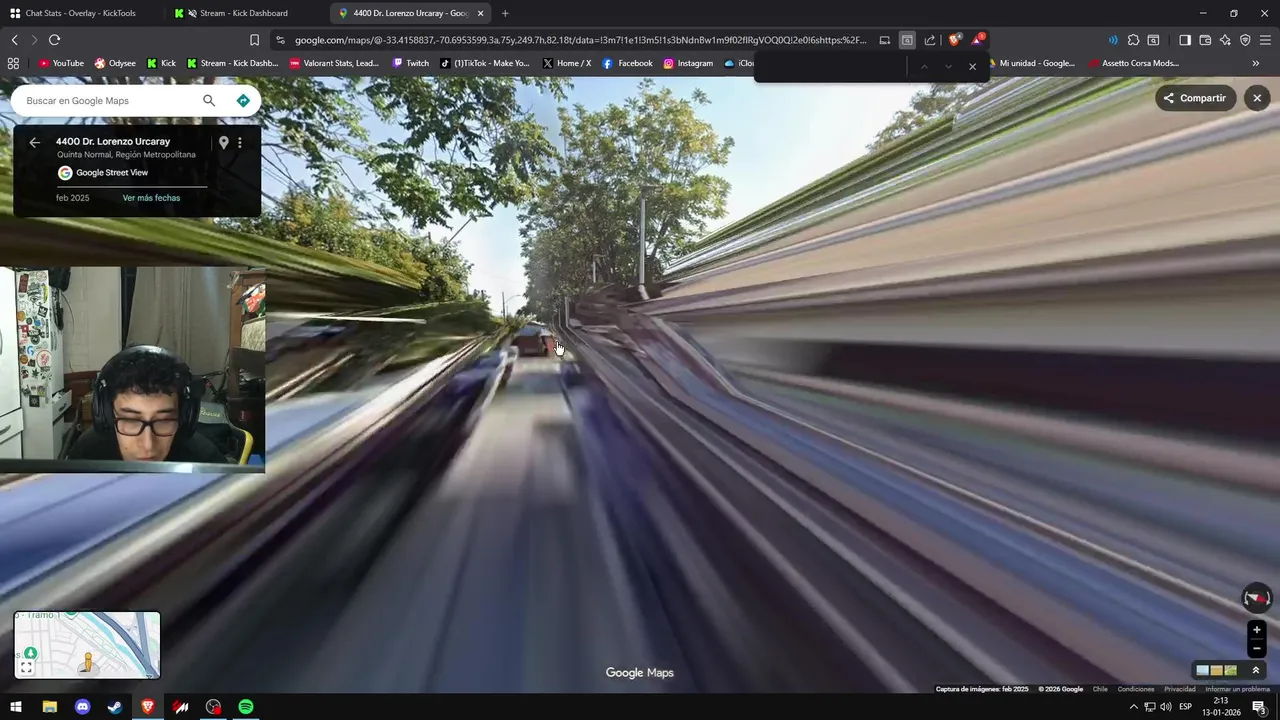This screenshot has height=720, width=1280.
Task: Open directions with the blue diamond icon
Action: point(243,100)
